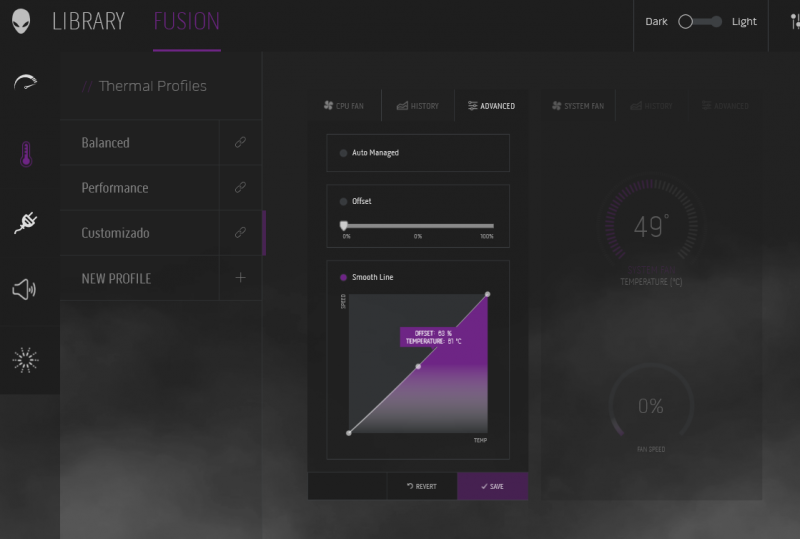Viewport: 800px width, 539px height.
Task: Add new profile with plus icon
Action: tap(240, 278)
